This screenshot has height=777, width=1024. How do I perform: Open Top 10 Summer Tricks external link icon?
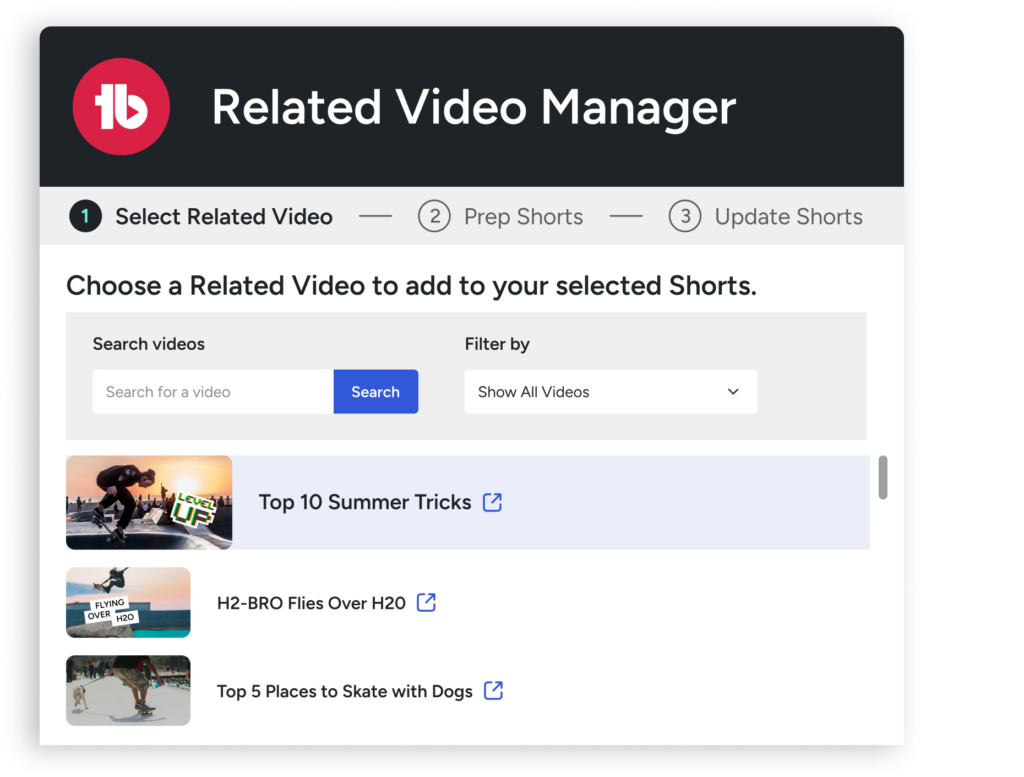pyautogui.click(x=492, y=502)
